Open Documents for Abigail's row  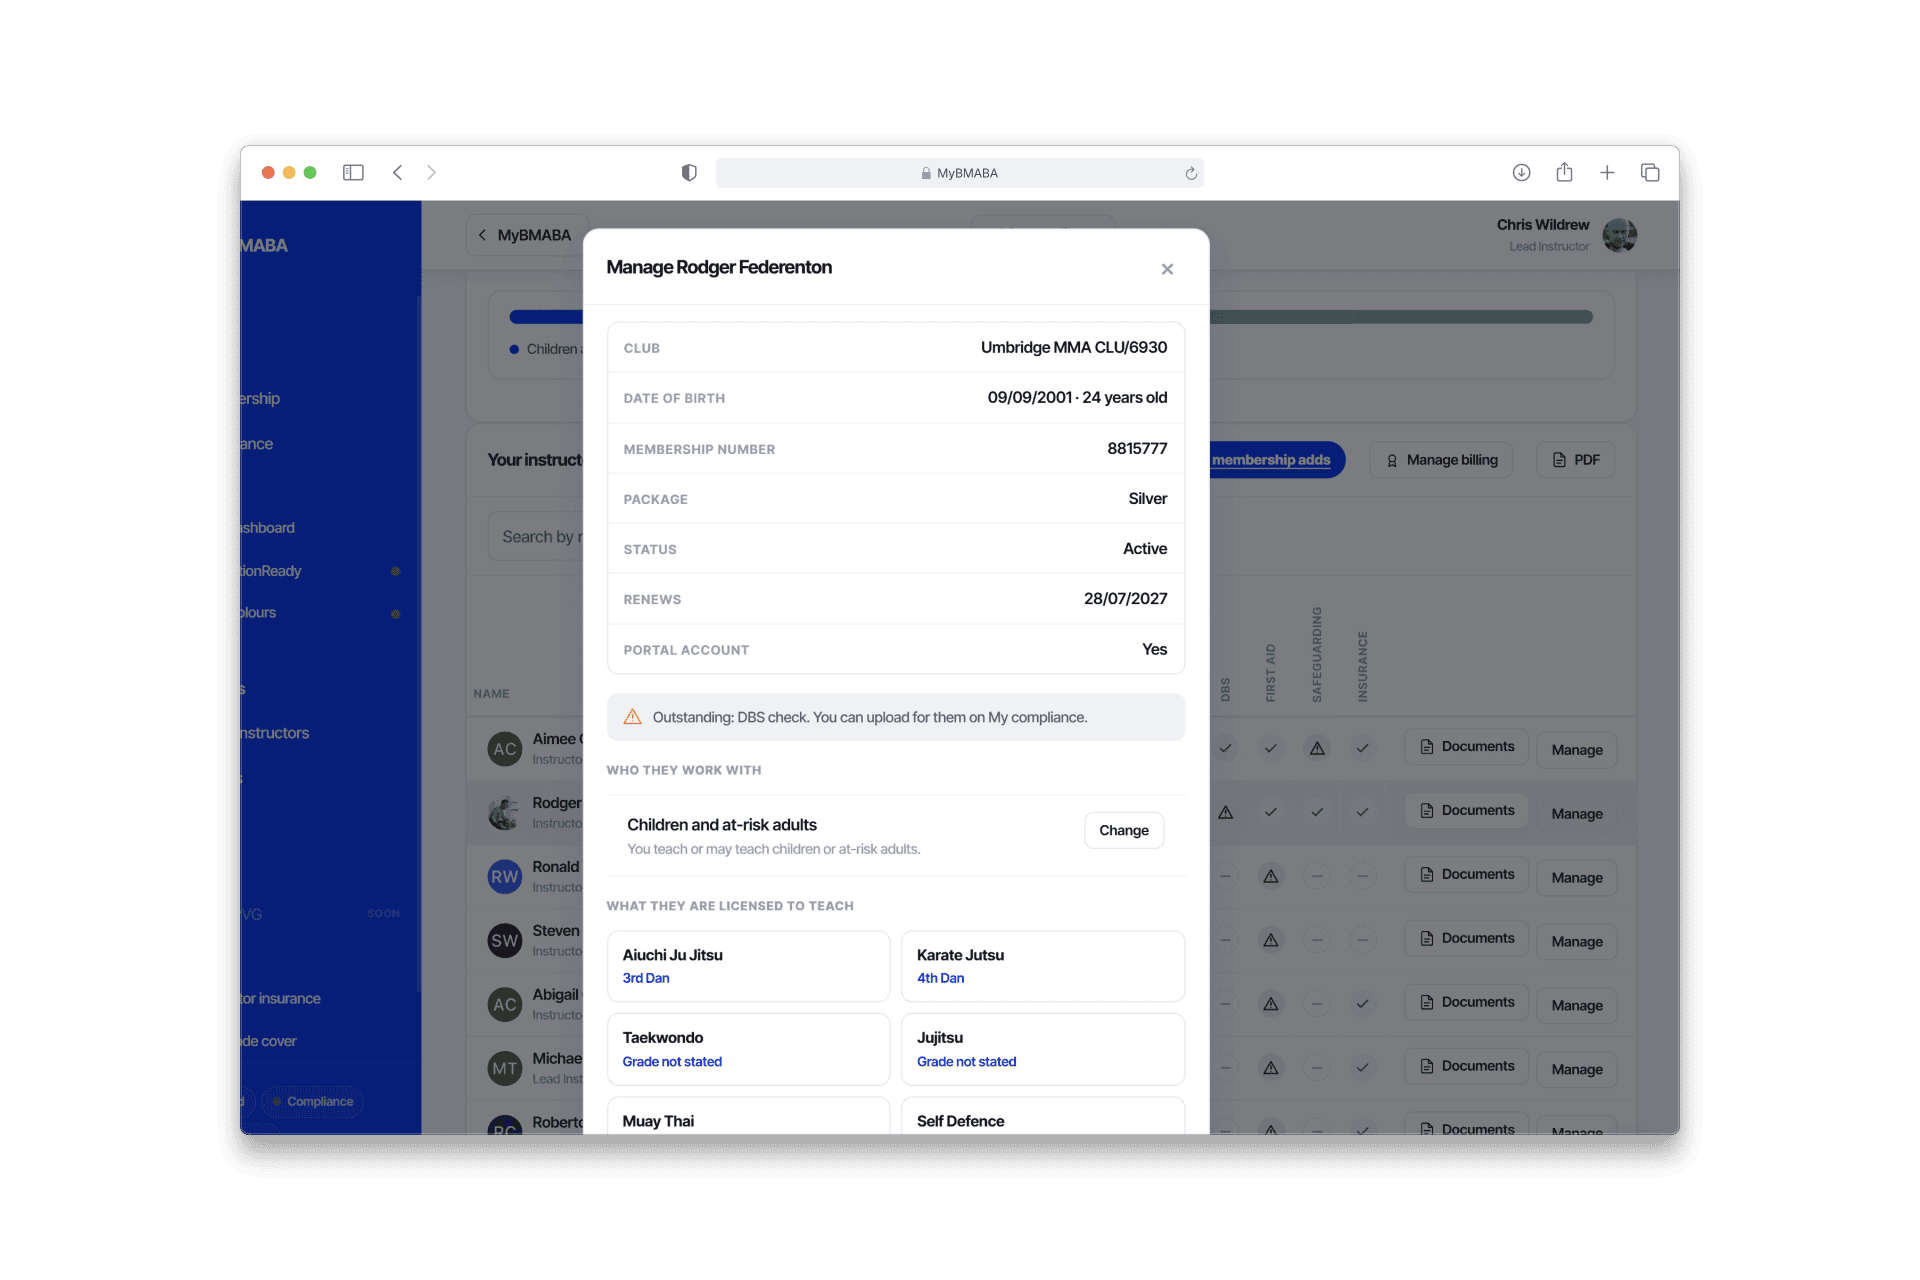pos(1467,1003)
